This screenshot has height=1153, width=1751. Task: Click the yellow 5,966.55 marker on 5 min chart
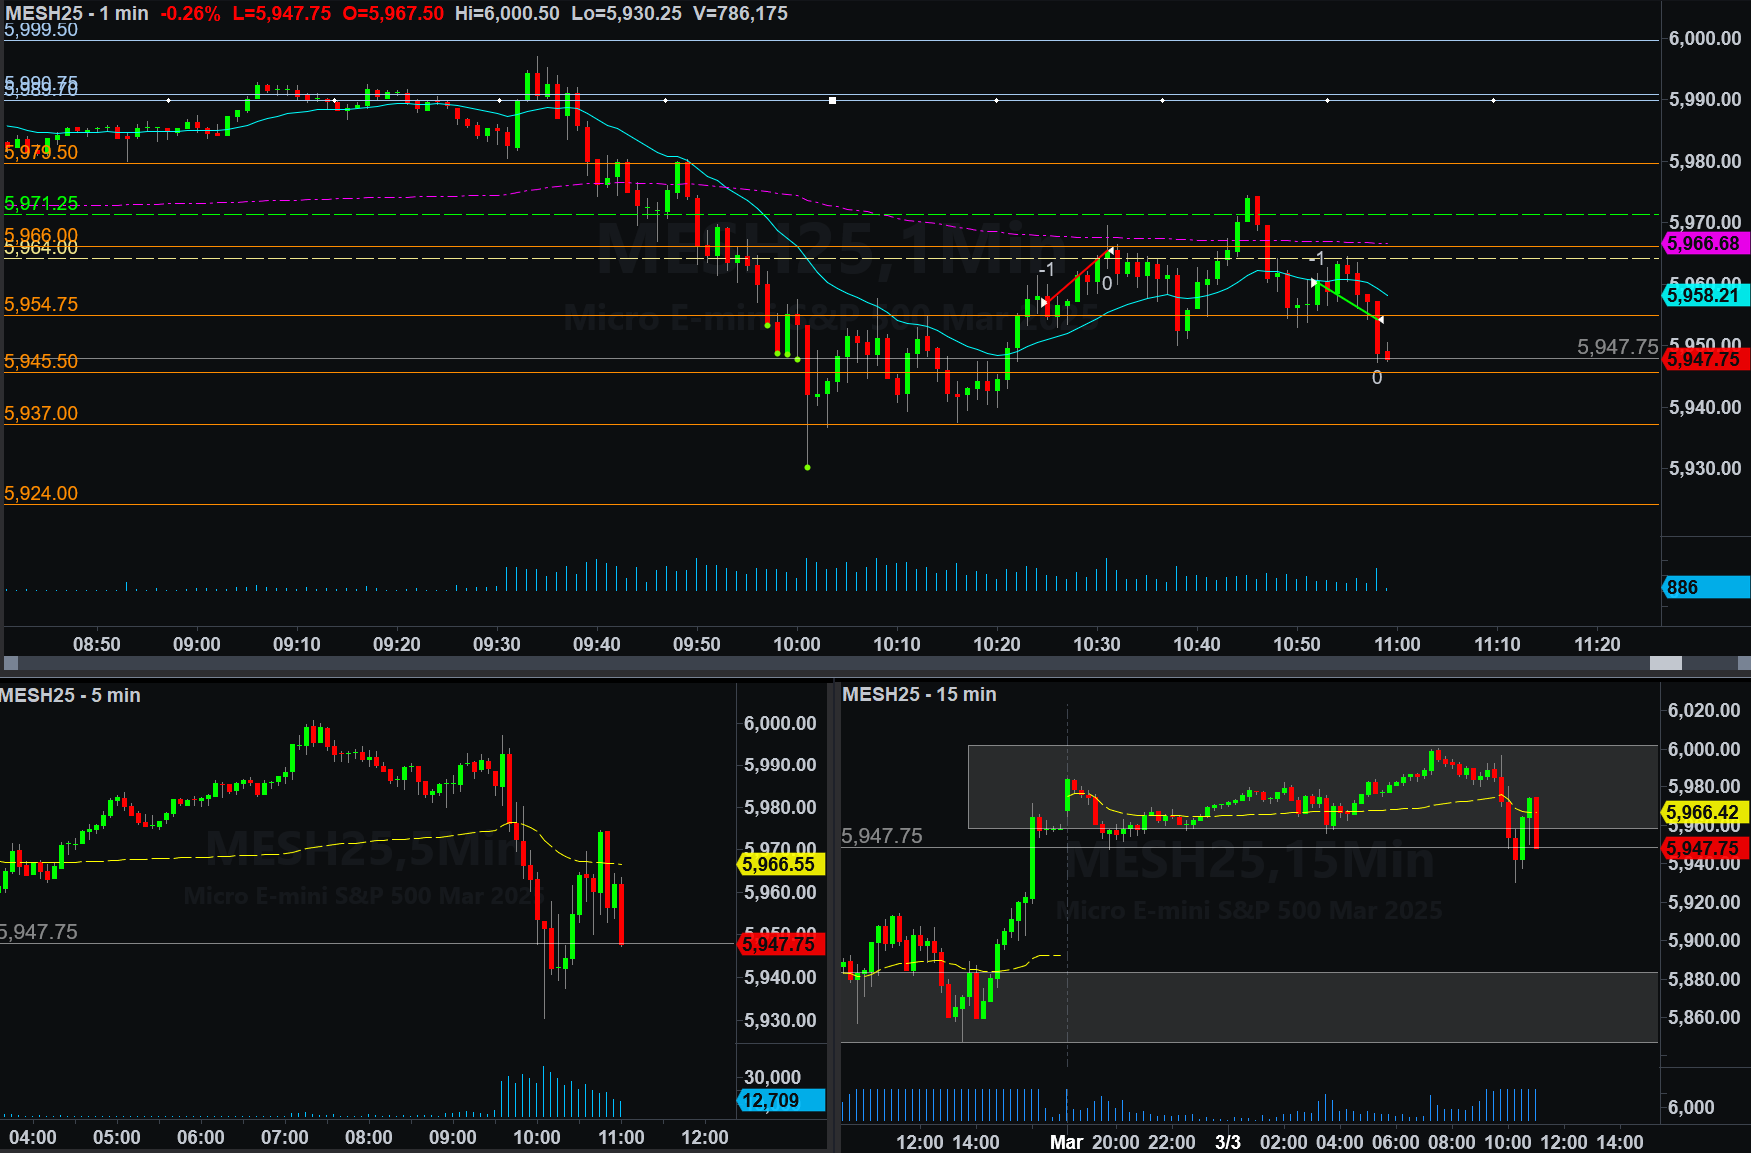click(x=781, y=864)
